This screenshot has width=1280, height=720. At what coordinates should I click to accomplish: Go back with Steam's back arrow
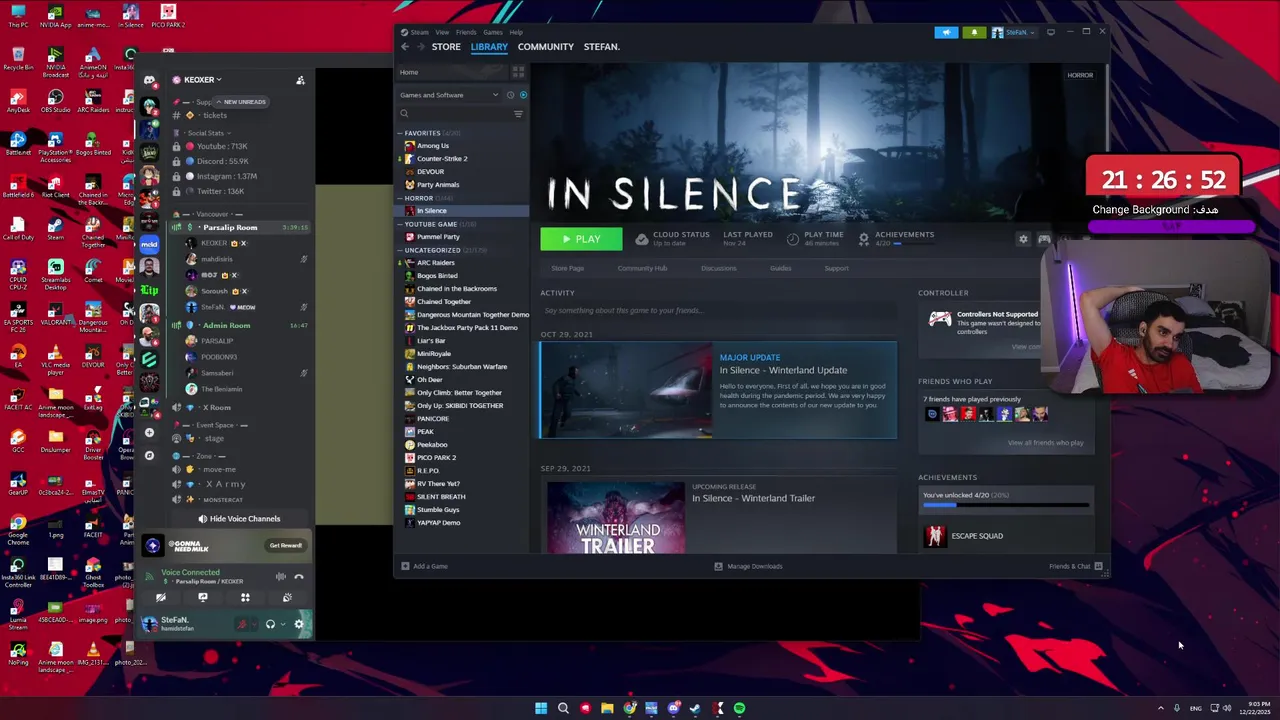coord(405,47)
